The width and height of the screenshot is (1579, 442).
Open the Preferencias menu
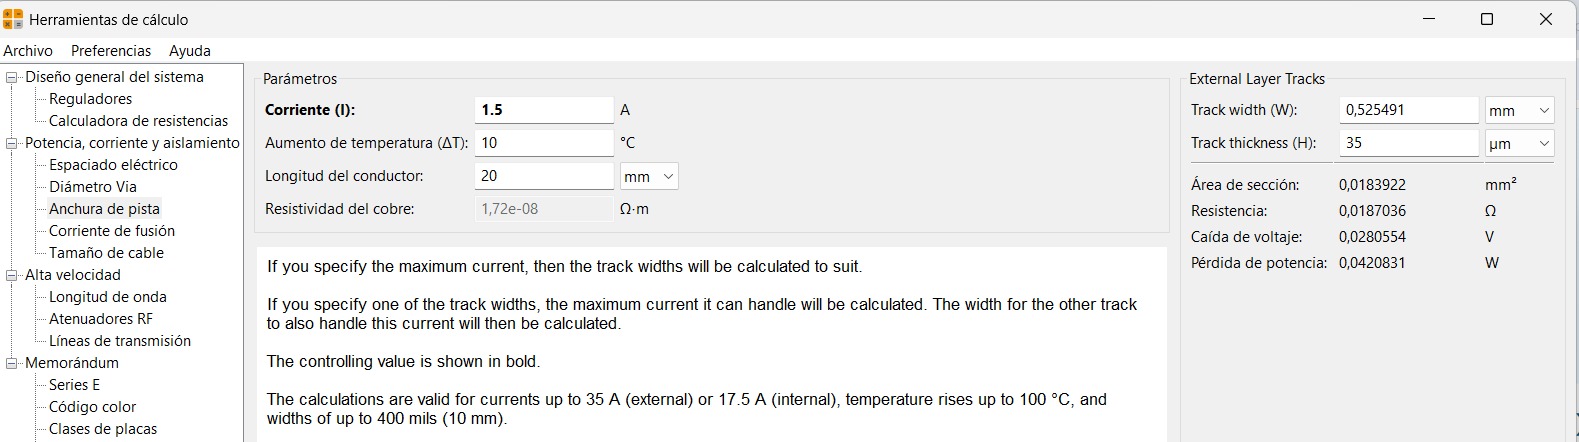coord(111,51)
